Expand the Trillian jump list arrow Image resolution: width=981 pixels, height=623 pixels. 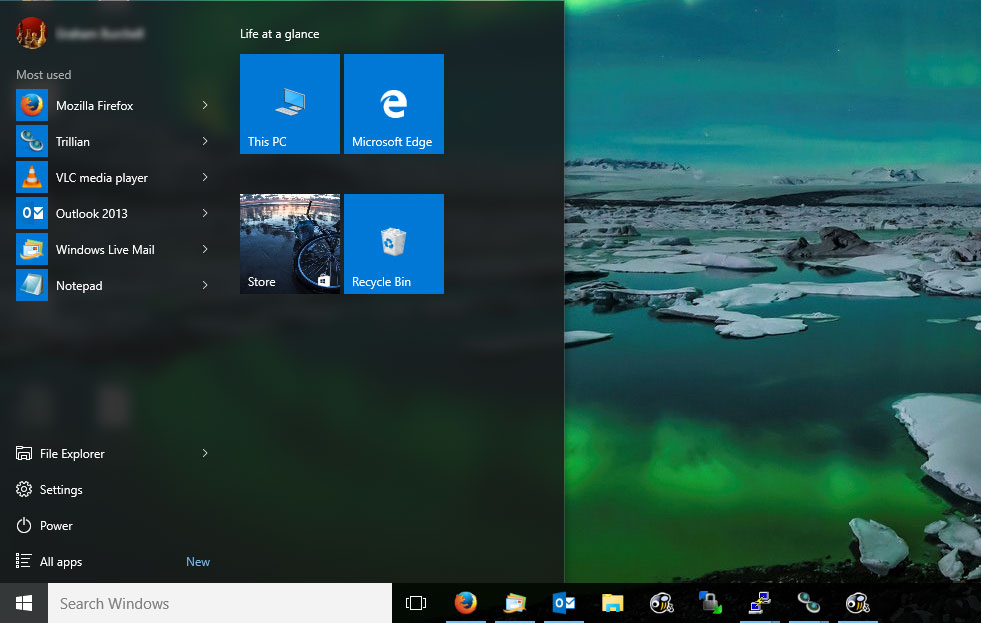tap(205, 141)
